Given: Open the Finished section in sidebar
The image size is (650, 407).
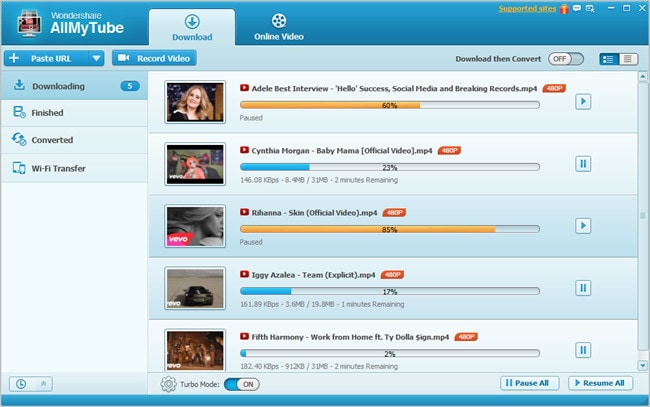Looking at the screenshot, I should [x=75, y=113].
